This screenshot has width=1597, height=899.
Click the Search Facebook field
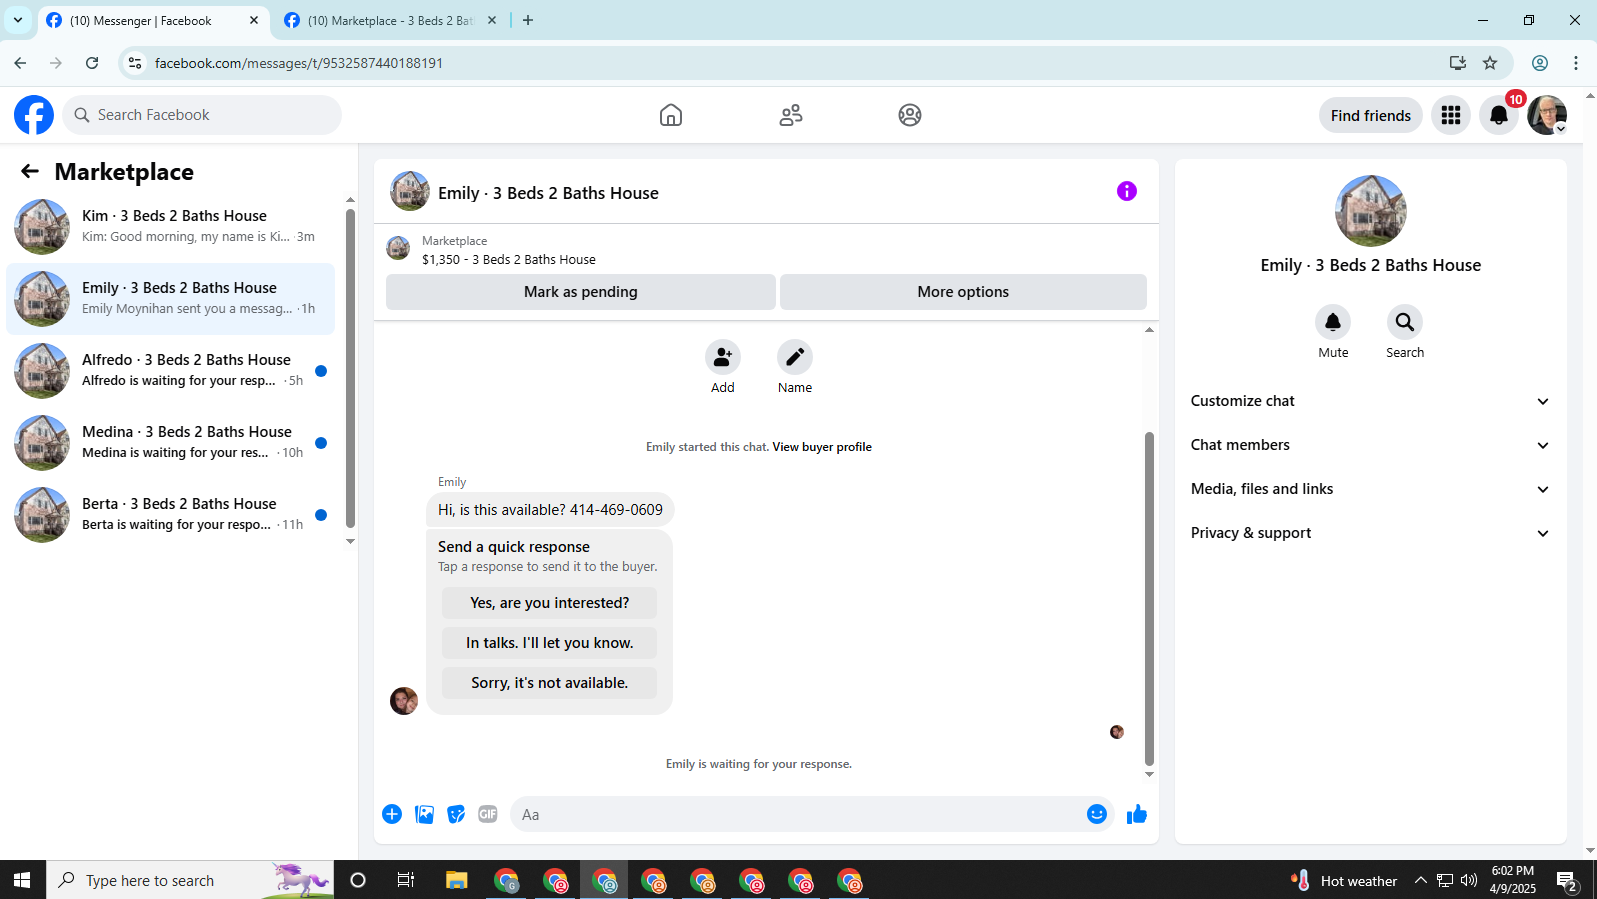202,115
